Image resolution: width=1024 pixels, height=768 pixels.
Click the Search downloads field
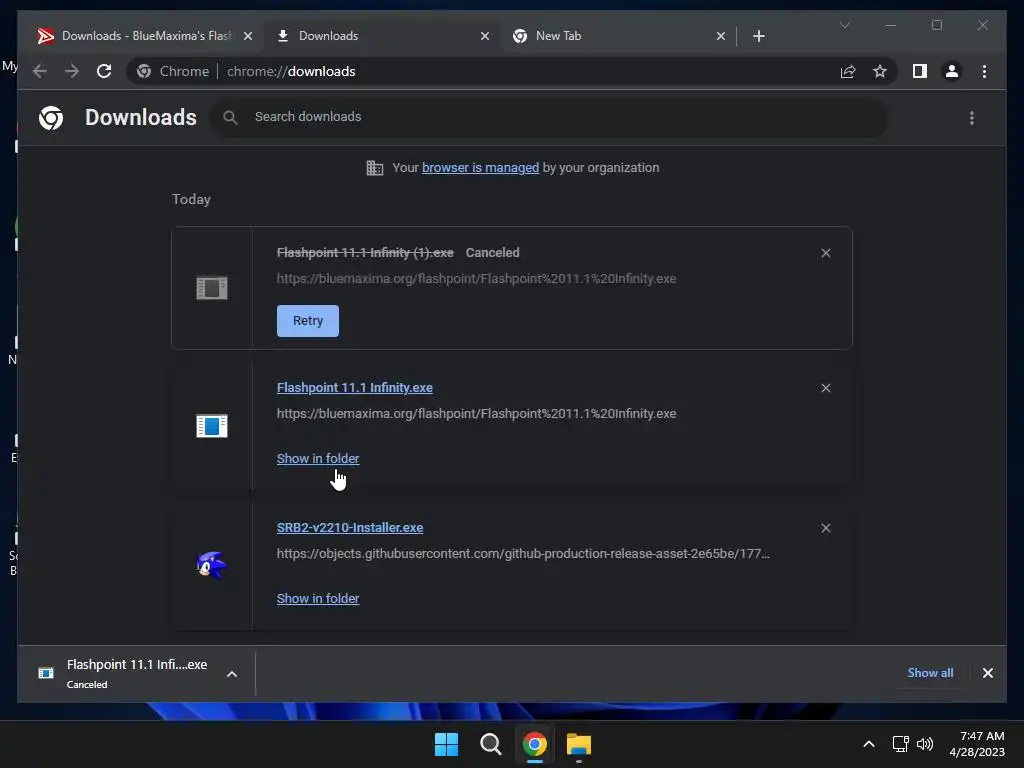point(549,117)
